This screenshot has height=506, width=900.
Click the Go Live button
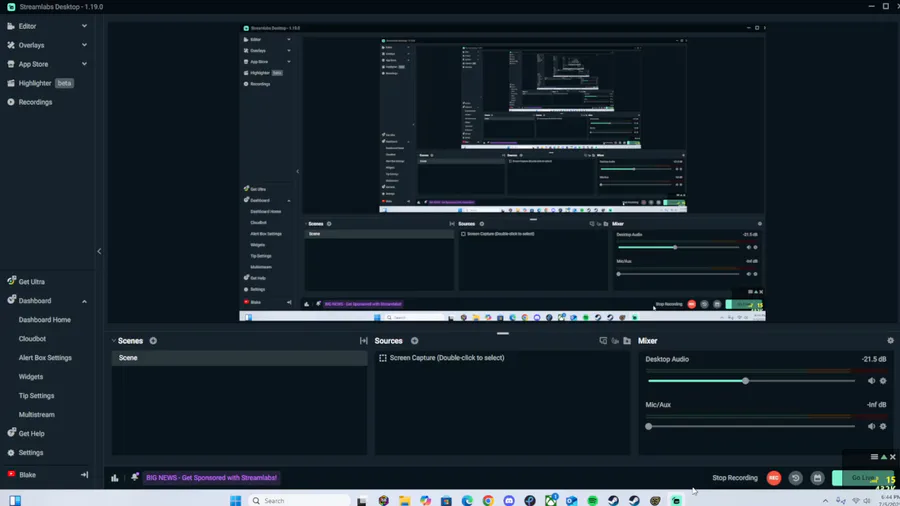tap(863, 478)
